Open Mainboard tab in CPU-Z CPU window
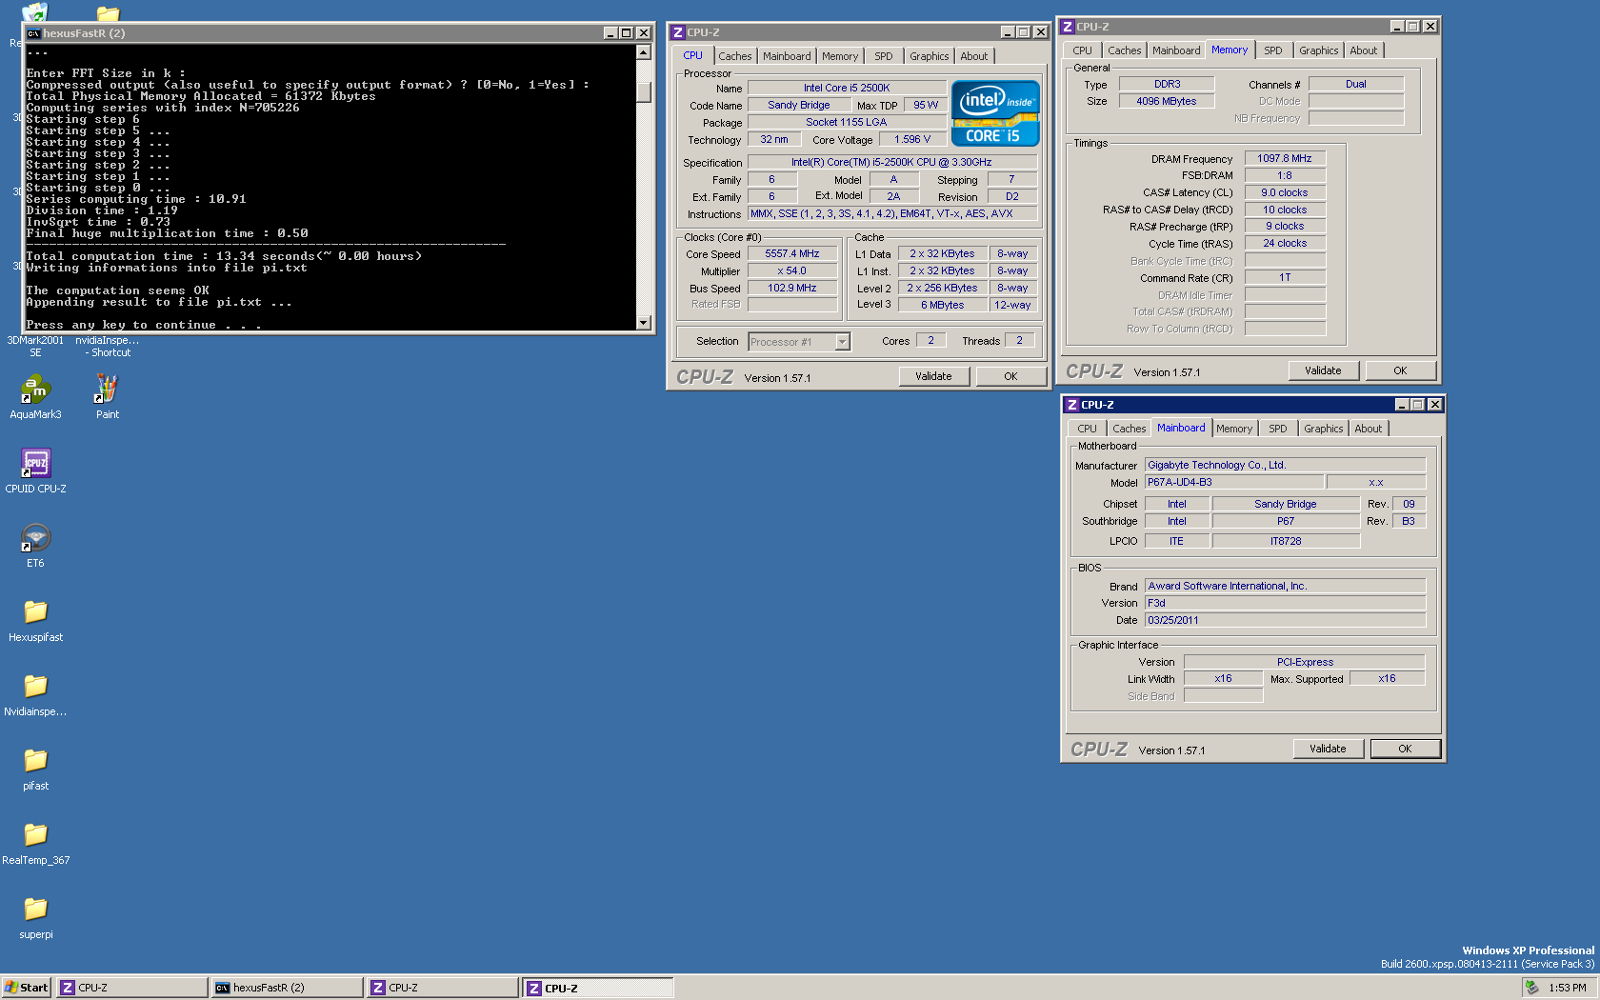1600x1000 pixels. pyautogui.click(x=787, y=56)
